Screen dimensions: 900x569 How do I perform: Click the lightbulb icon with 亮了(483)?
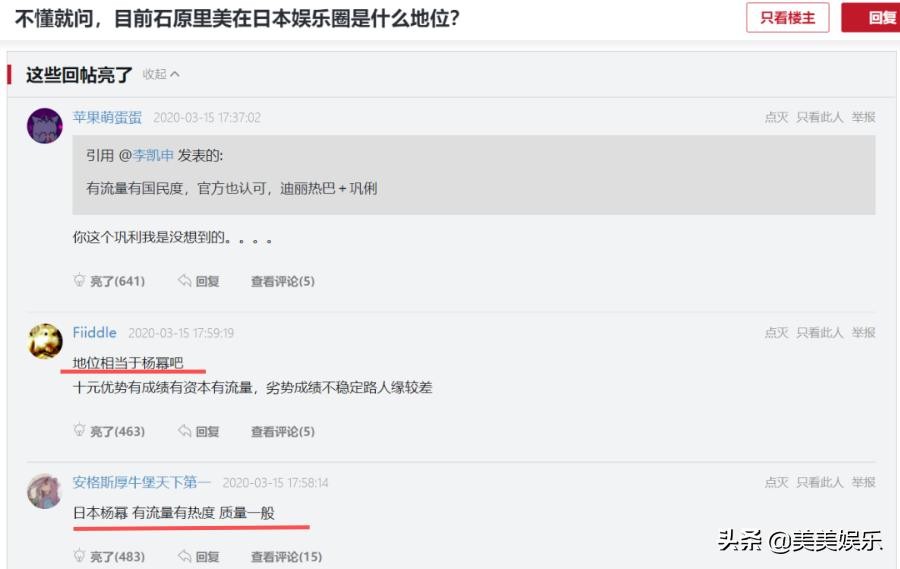tap(79, 556)
